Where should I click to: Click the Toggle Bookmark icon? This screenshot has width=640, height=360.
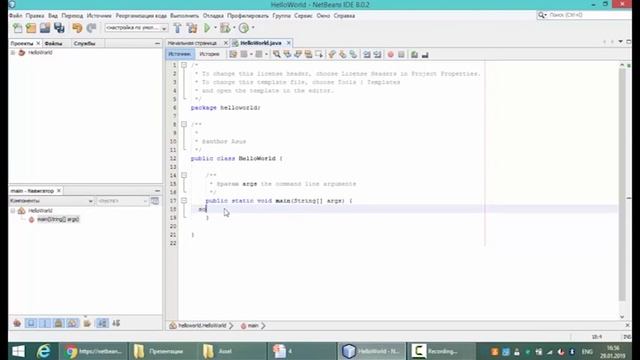pos(353,54)
